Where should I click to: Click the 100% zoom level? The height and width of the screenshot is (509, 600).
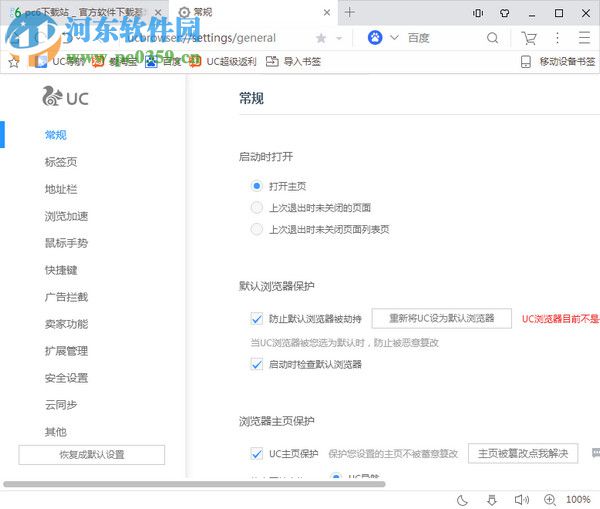tap(578, 500)
